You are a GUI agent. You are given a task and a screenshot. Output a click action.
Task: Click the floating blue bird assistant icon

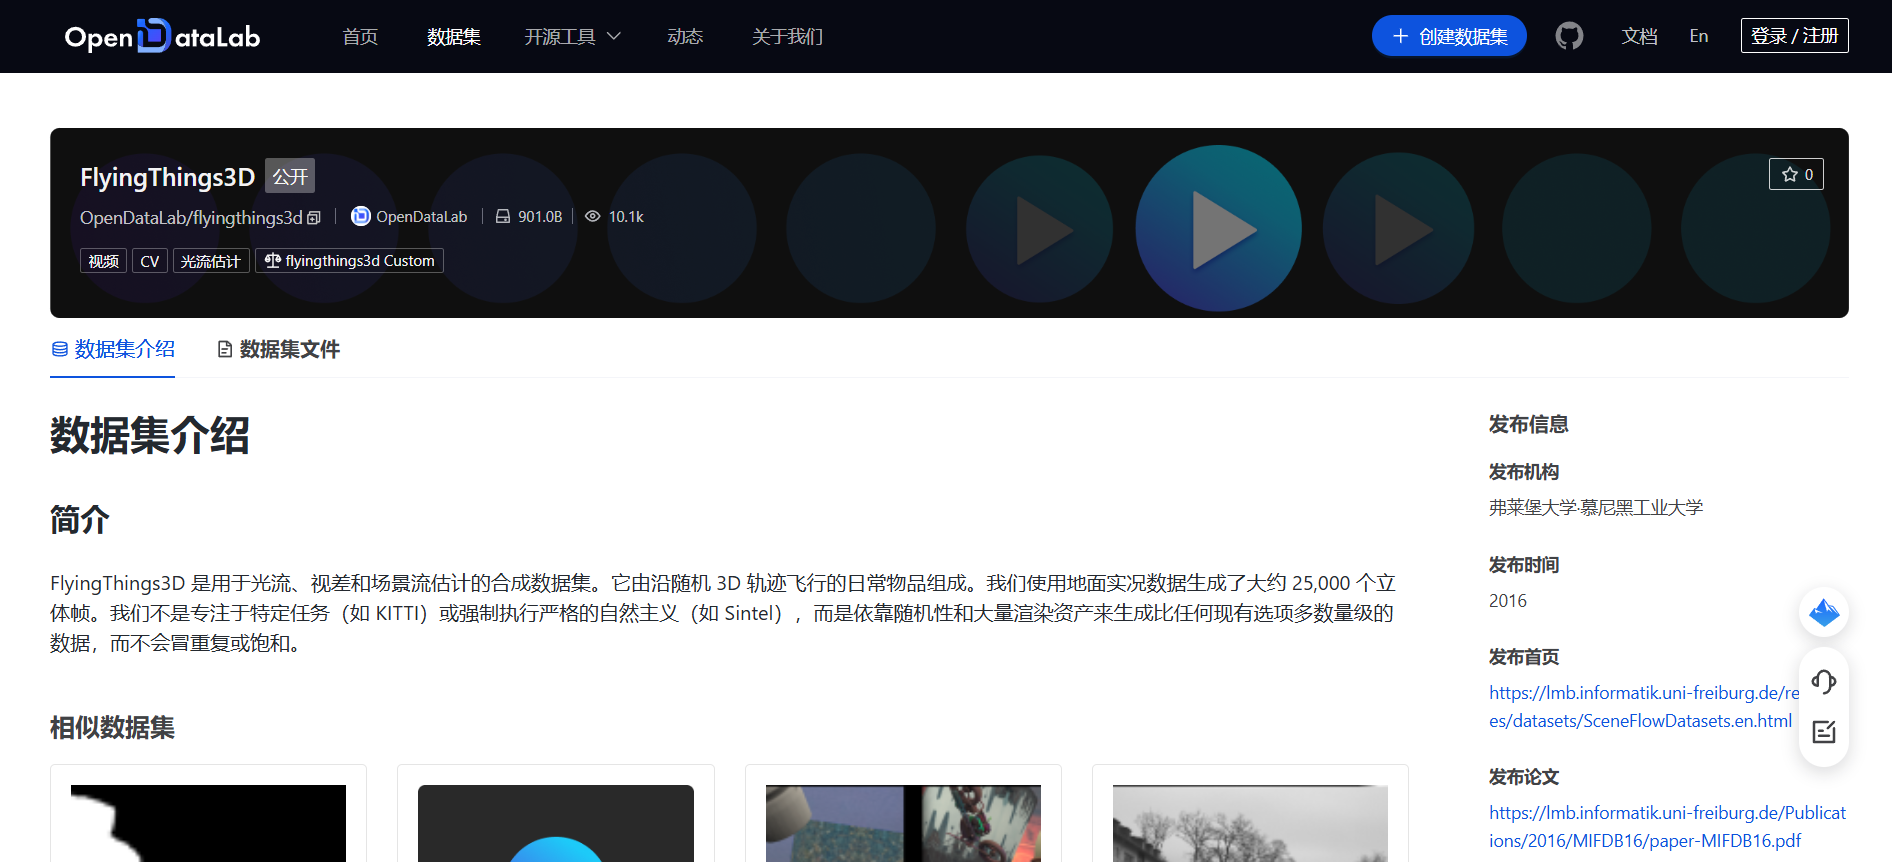point(1824,612)
